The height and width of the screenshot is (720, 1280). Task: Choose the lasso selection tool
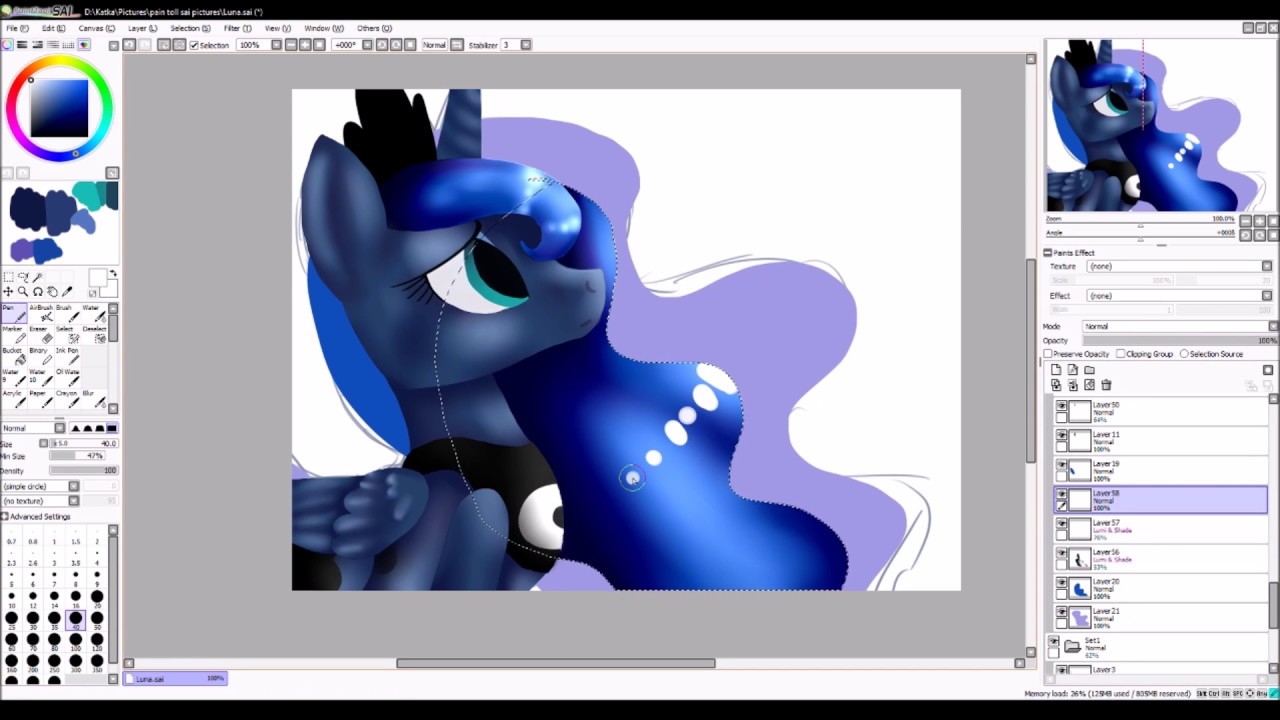pyautogui.click(x=23, y=277)
